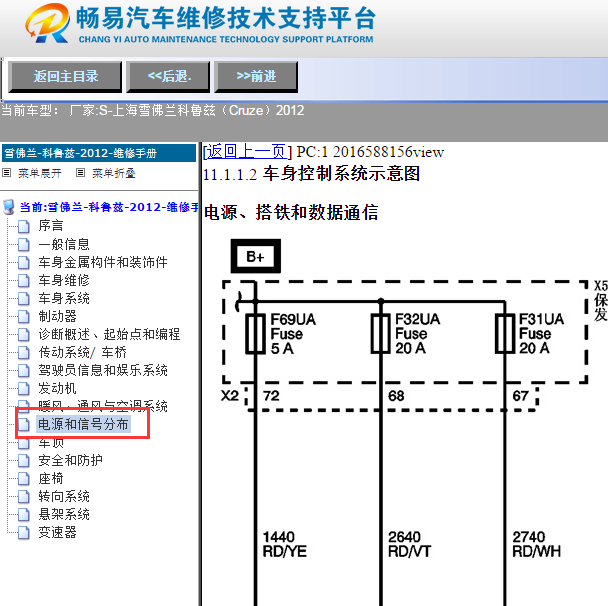Click the computer icon at tree root
The image size is (608, 606).
9,207
